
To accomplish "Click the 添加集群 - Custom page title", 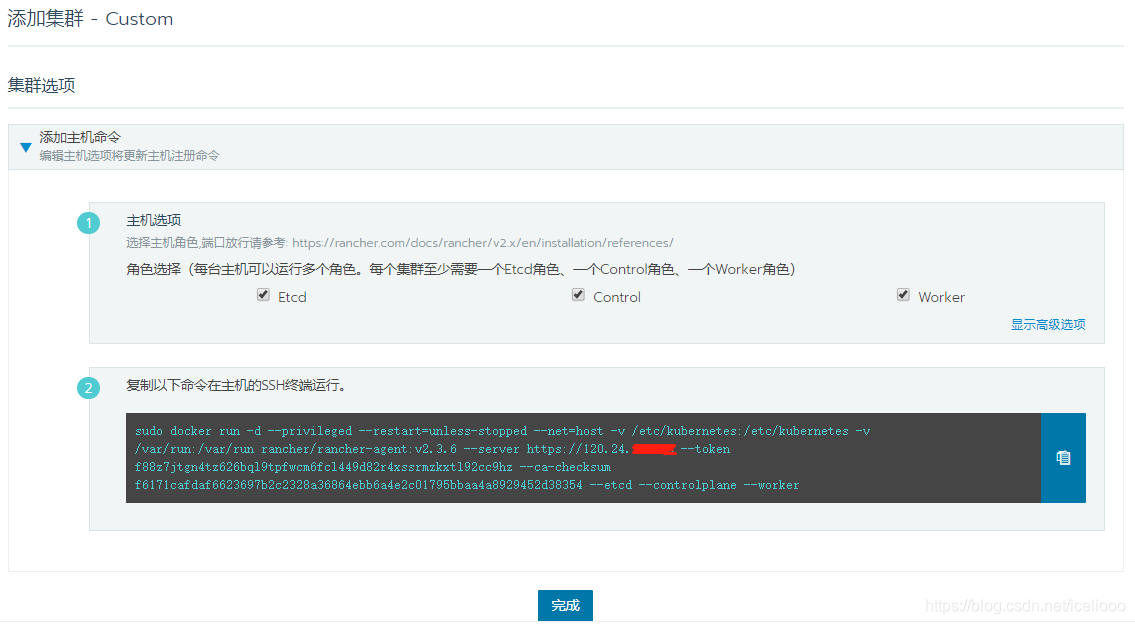I will (x=90, y=19).
